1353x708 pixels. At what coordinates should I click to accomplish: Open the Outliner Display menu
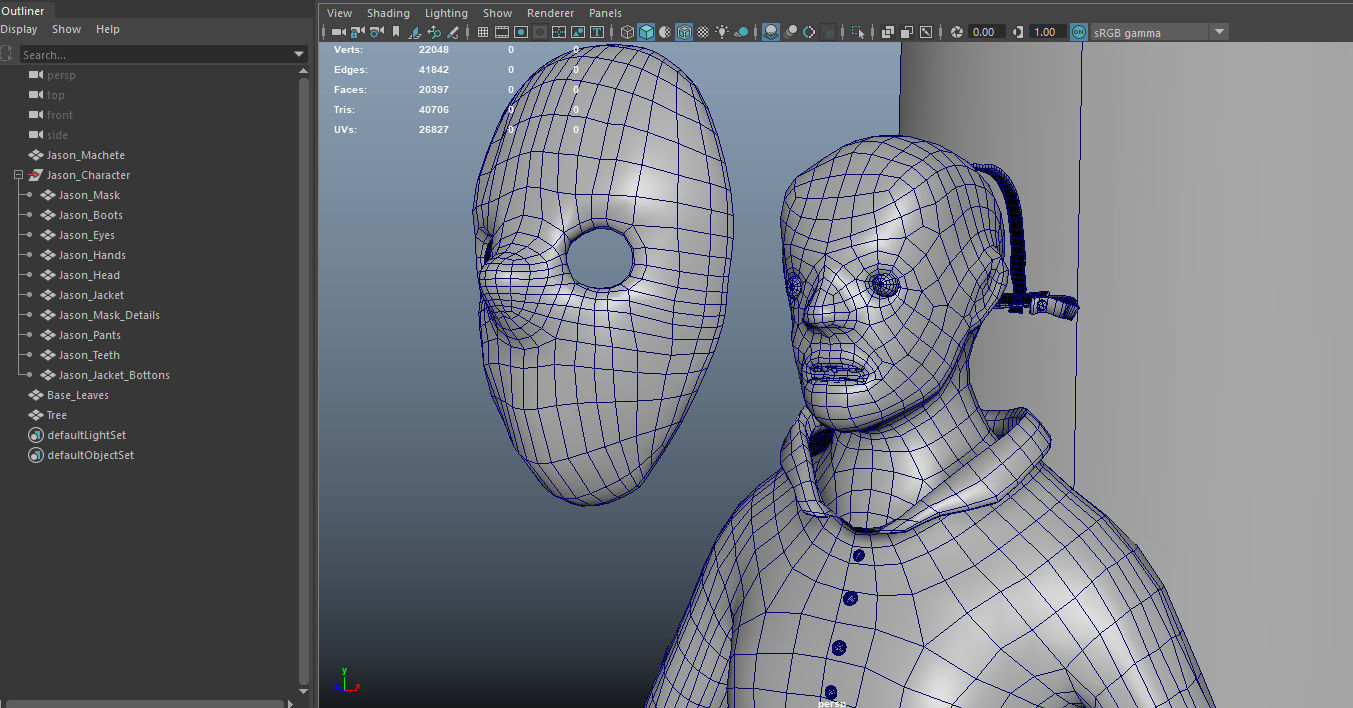(18, 29)
